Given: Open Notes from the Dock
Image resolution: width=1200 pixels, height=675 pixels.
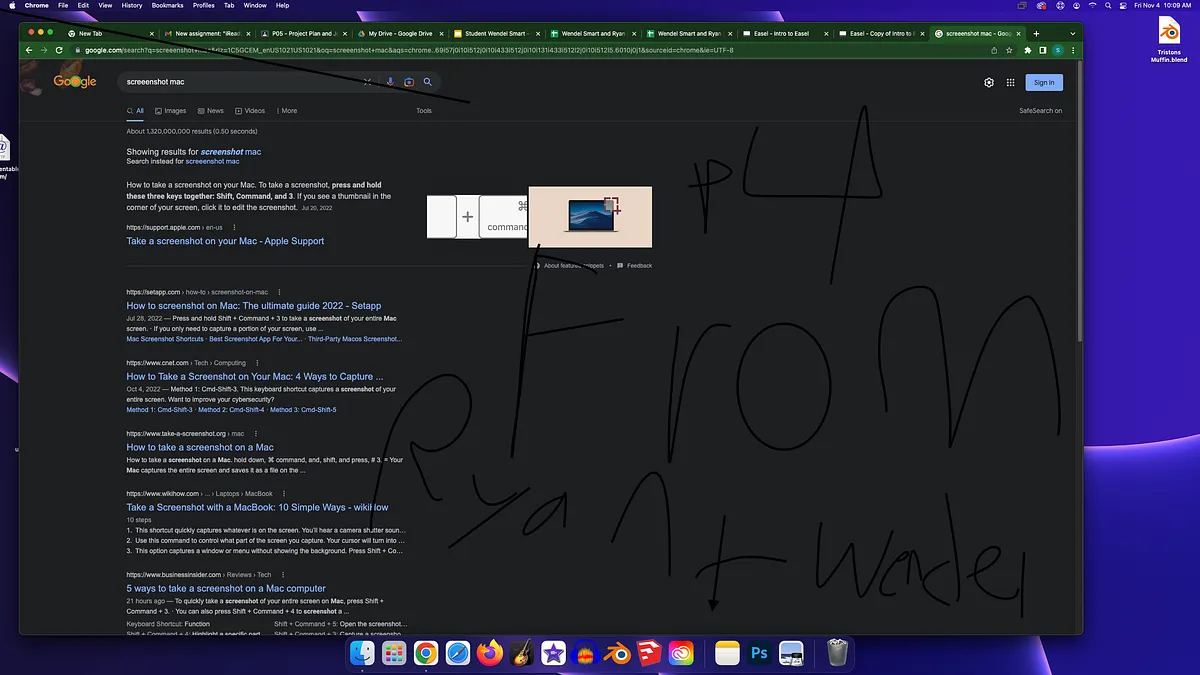Looking at the screenshot, I should pos(727,654).
